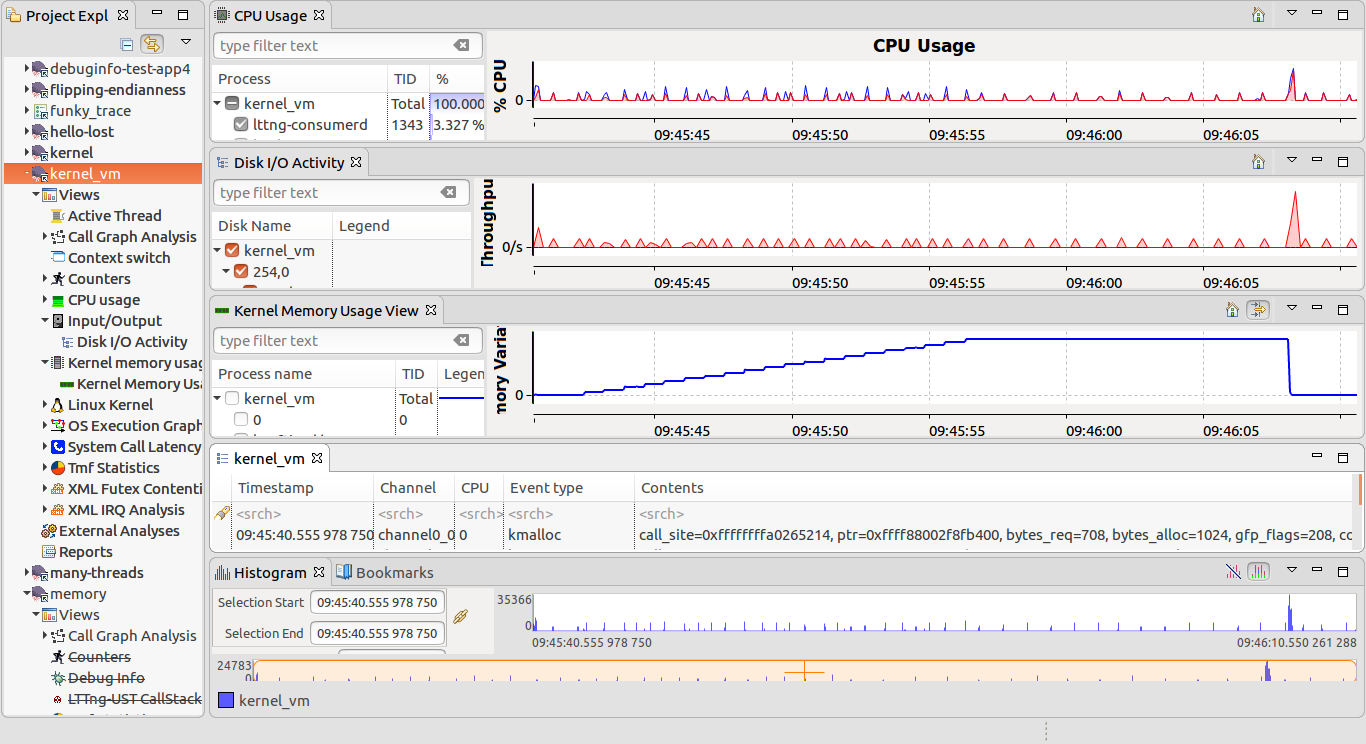This screenshot has height=744, width=1366.
Task: Uncheck the lttng-consumerd process checkbox
Action: [240, 125]
